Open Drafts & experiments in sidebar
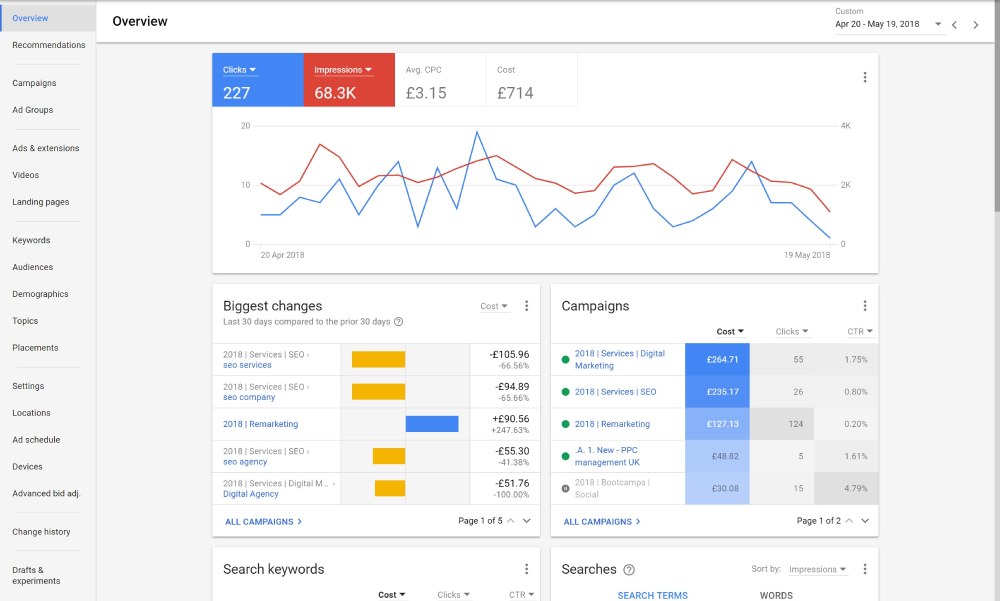 click(36, 575)
